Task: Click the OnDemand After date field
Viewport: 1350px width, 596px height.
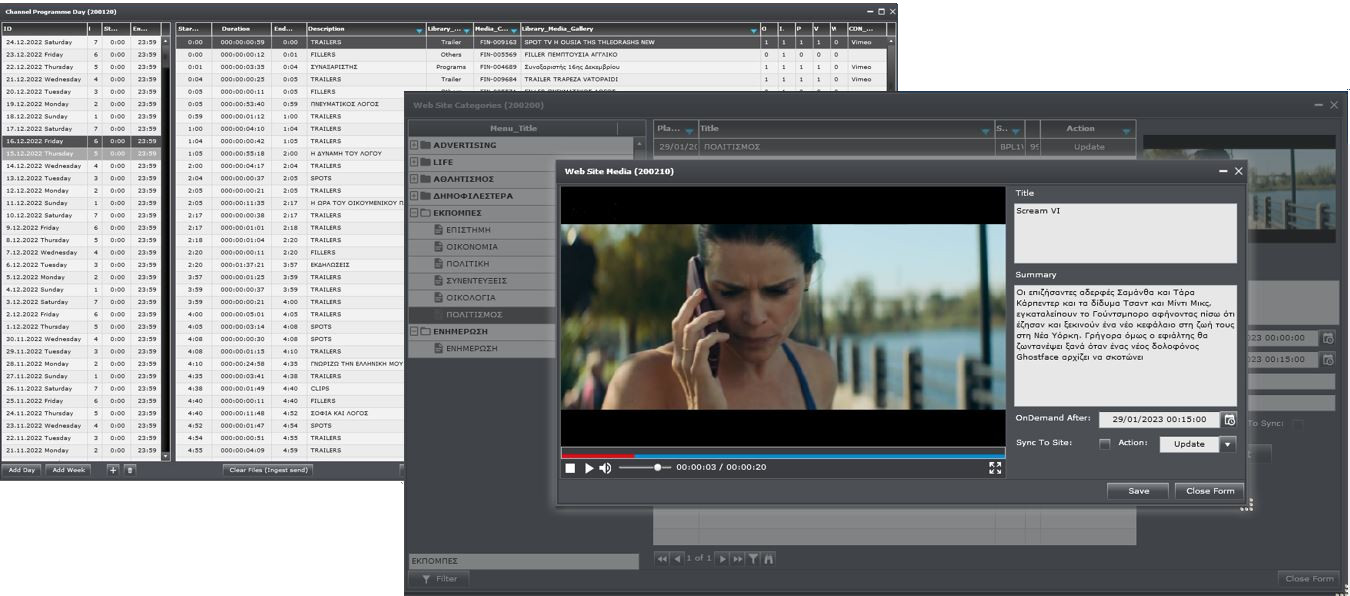Action: click(x=1159, y=420)
